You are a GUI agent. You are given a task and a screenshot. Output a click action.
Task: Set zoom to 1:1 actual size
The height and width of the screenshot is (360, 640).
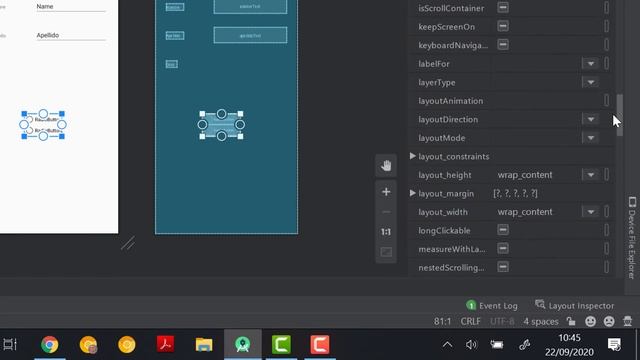386,232
